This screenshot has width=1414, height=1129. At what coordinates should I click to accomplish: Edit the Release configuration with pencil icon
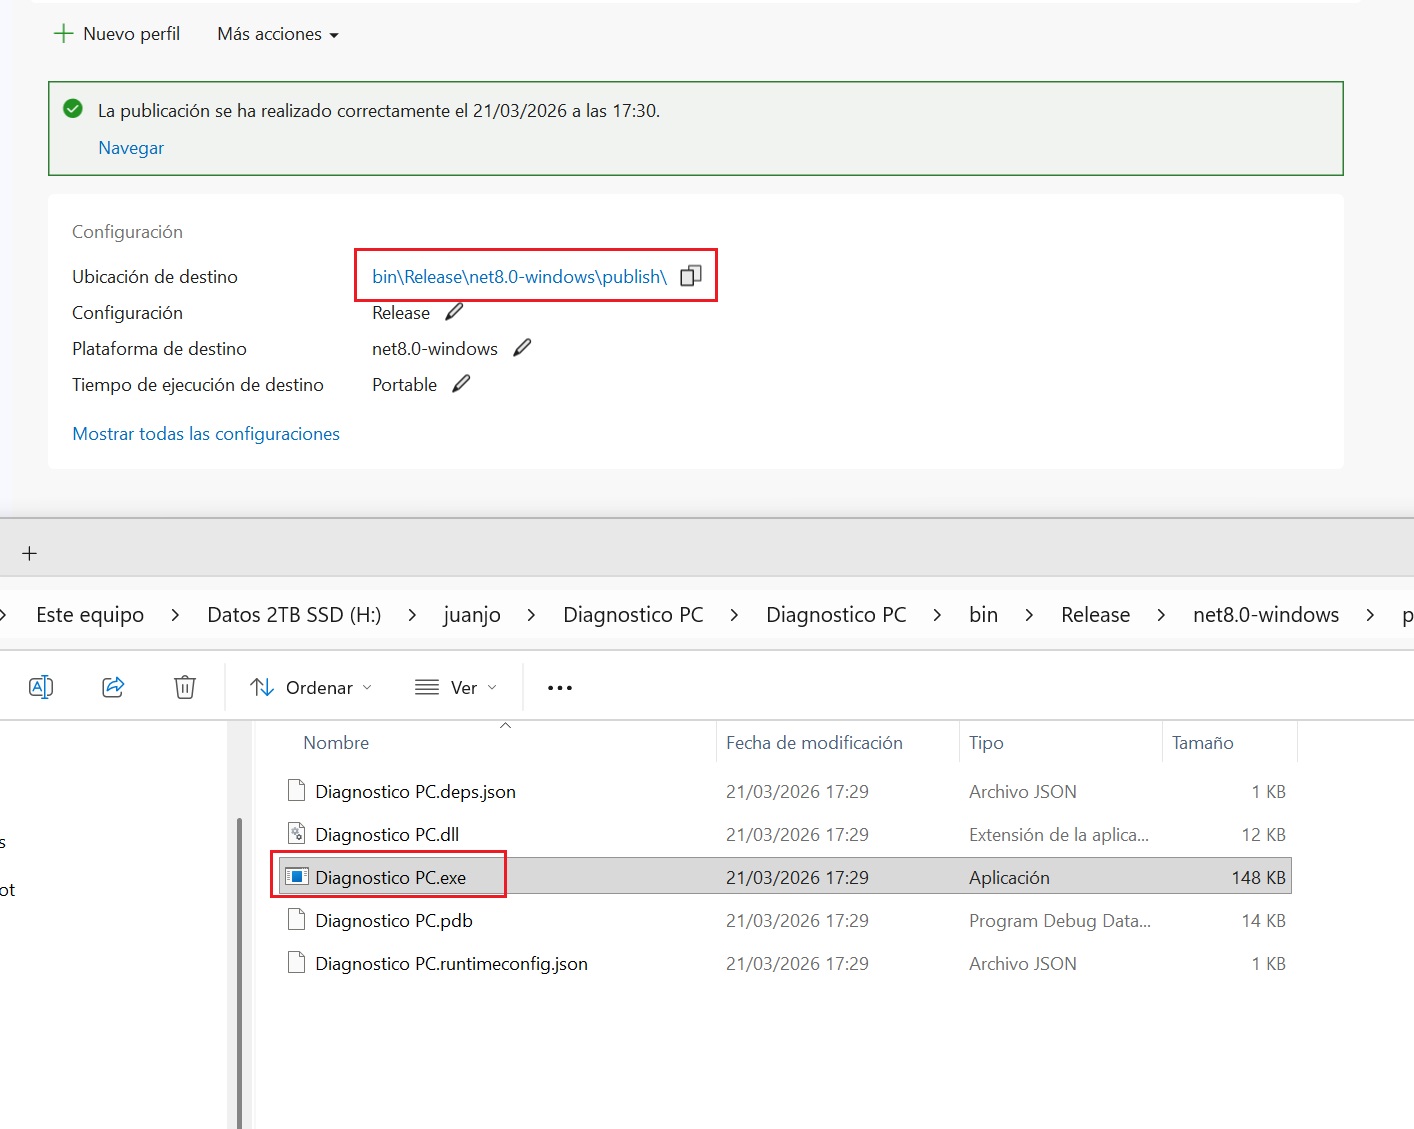tap(454, 312)
